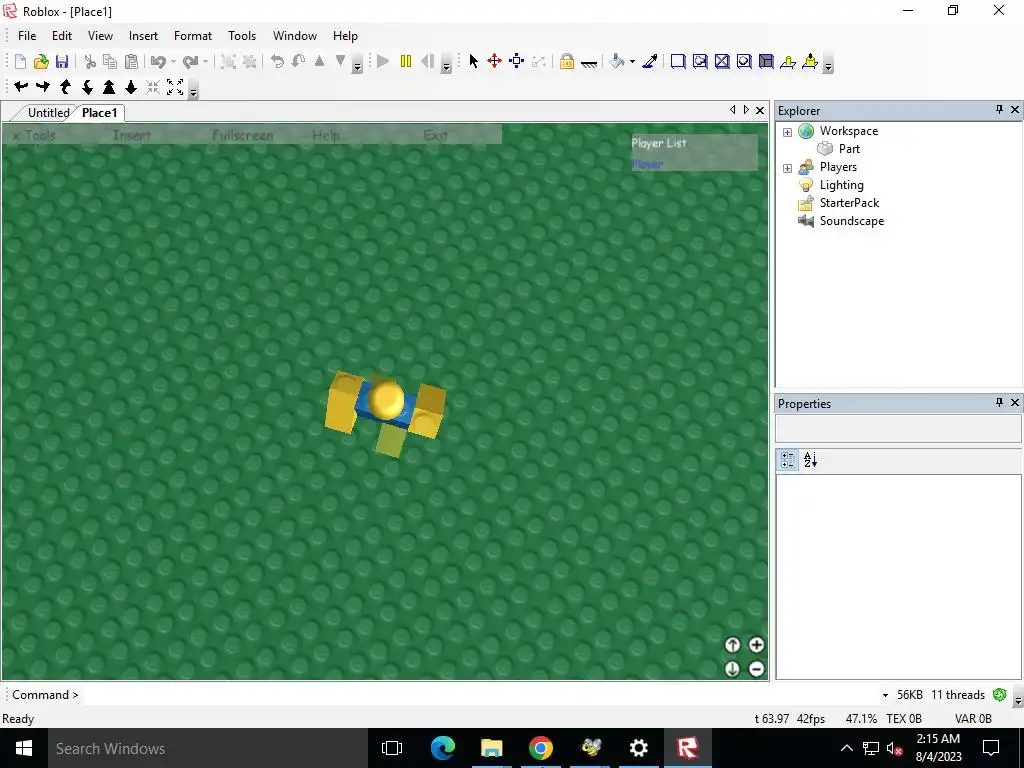The width and height of the screenshot is (1024, 768).
Task: Click the New file icon
Action: pos(20,61)
